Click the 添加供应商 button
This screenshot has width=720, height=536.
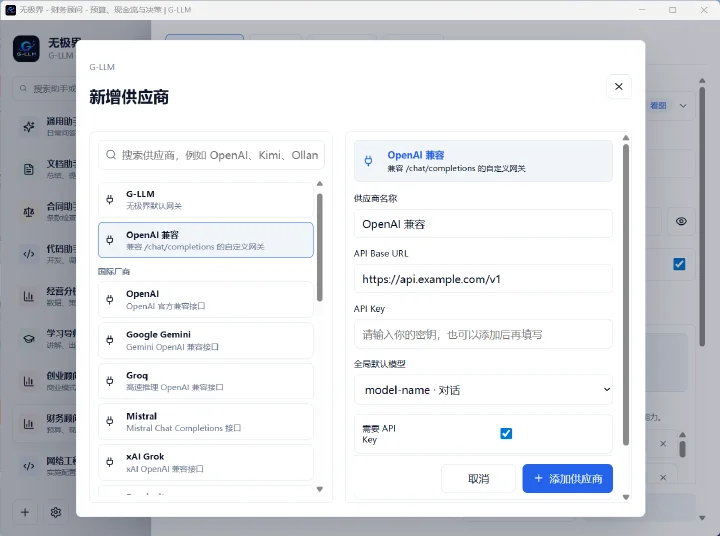[568, 479]
